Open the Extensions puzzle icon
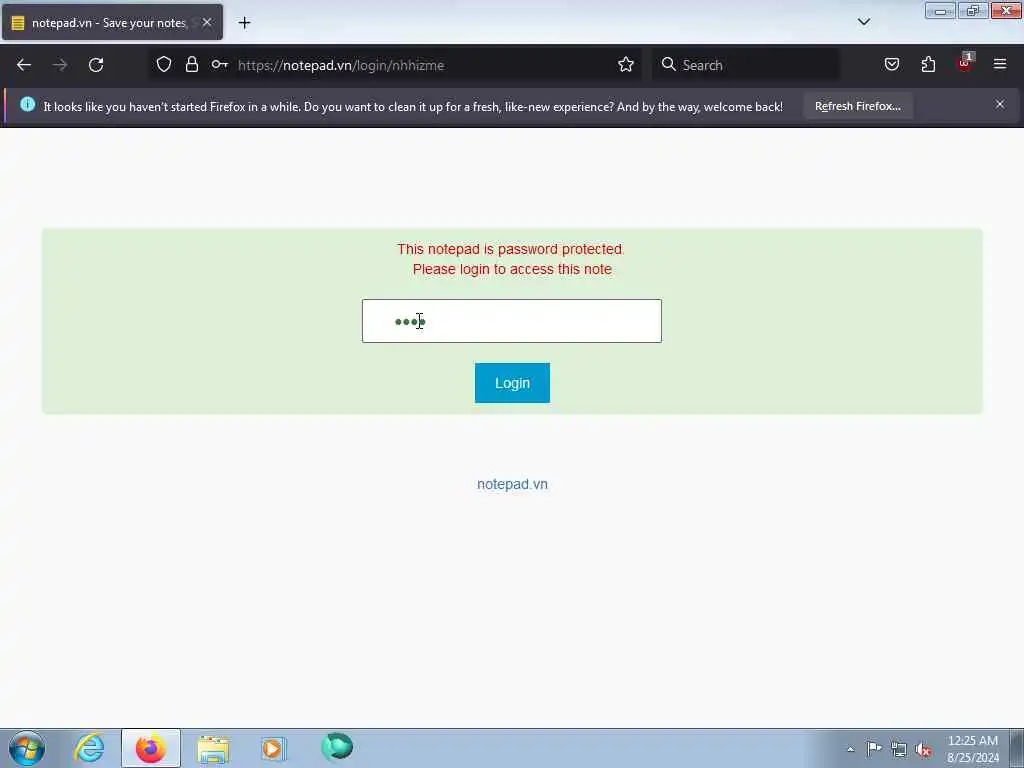Screen dimensions: 1024x768 point(928,64)
